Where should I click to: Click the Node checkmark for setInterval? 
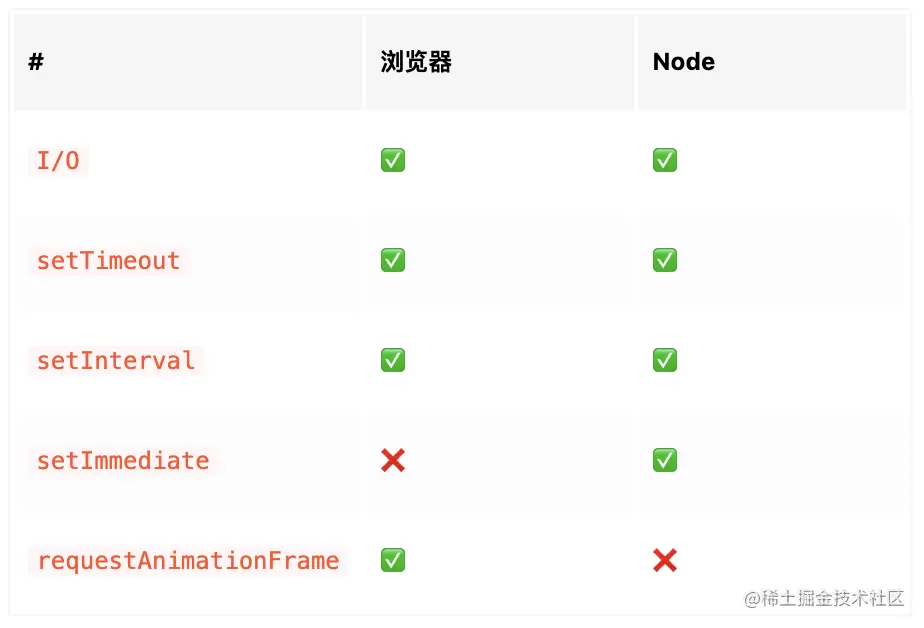(665, 360)
